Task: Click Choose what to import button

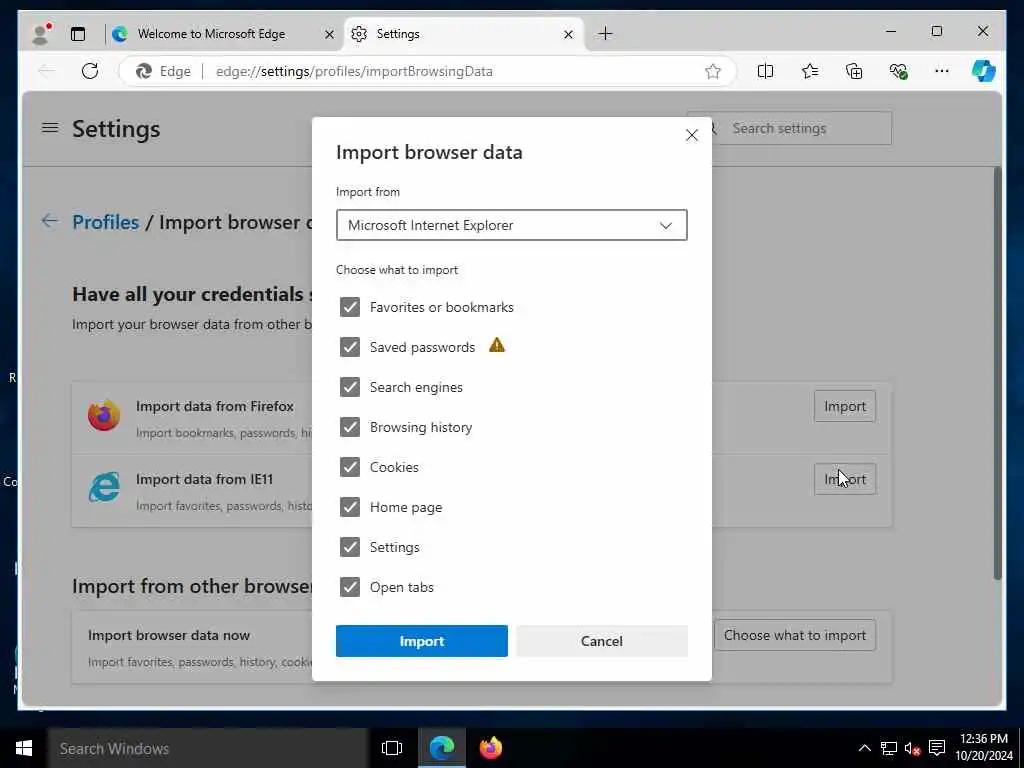Action: (794, 635)
